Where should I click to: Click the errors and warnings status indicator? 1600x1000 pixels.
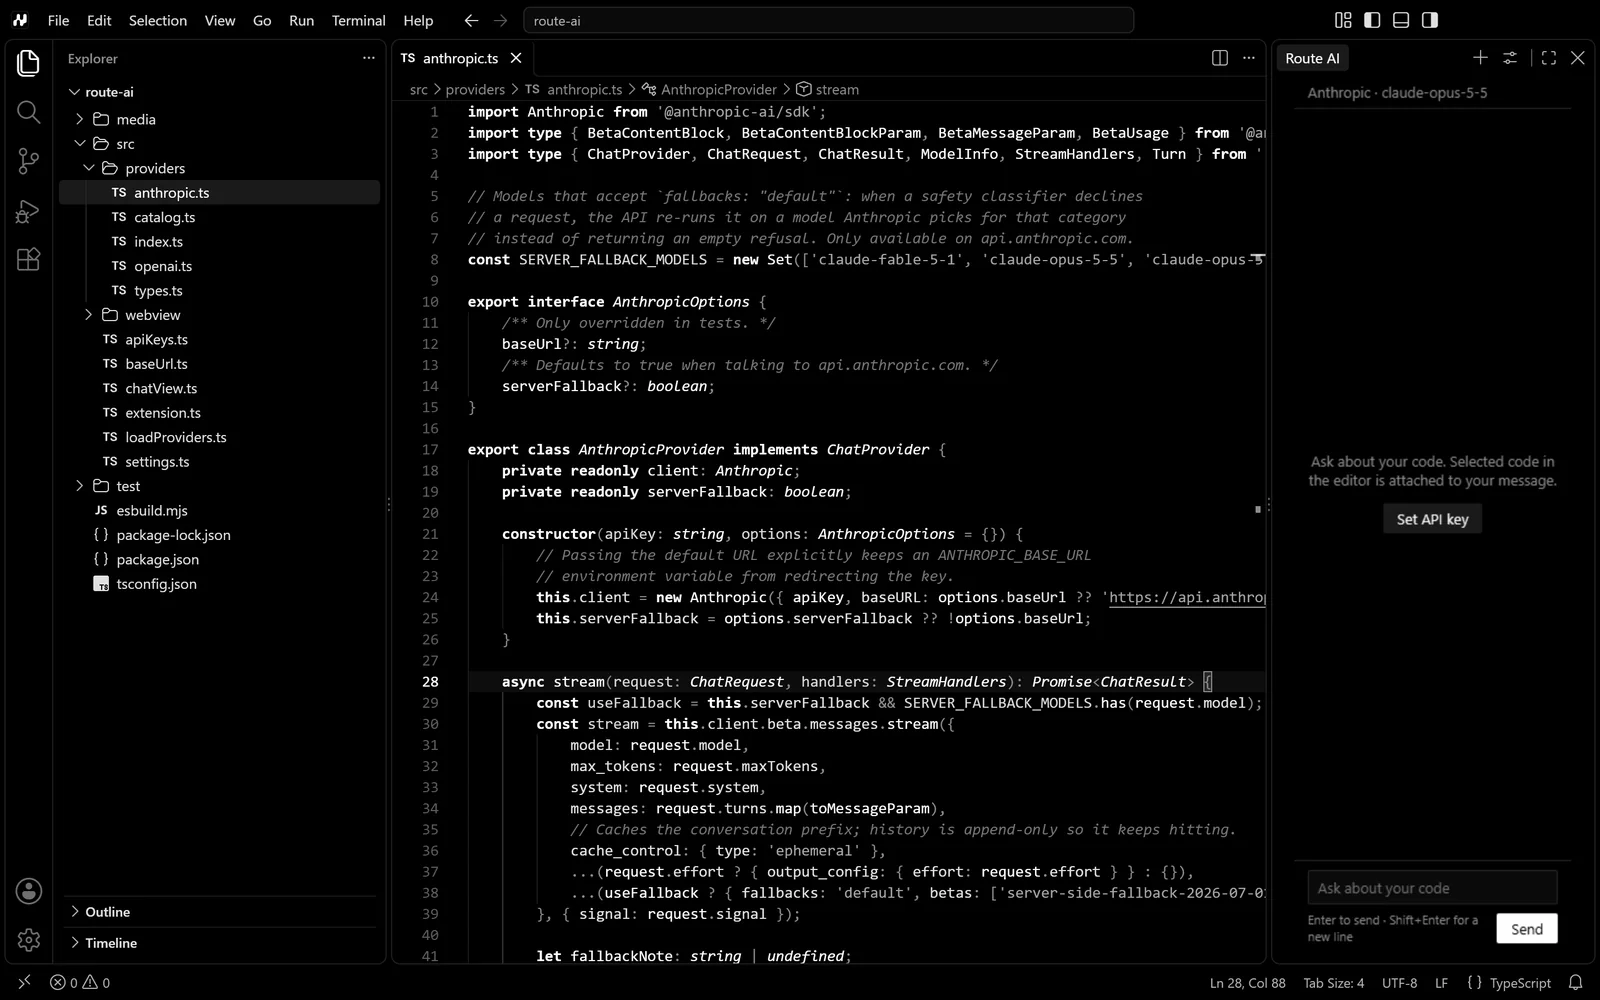pos(80,983)
